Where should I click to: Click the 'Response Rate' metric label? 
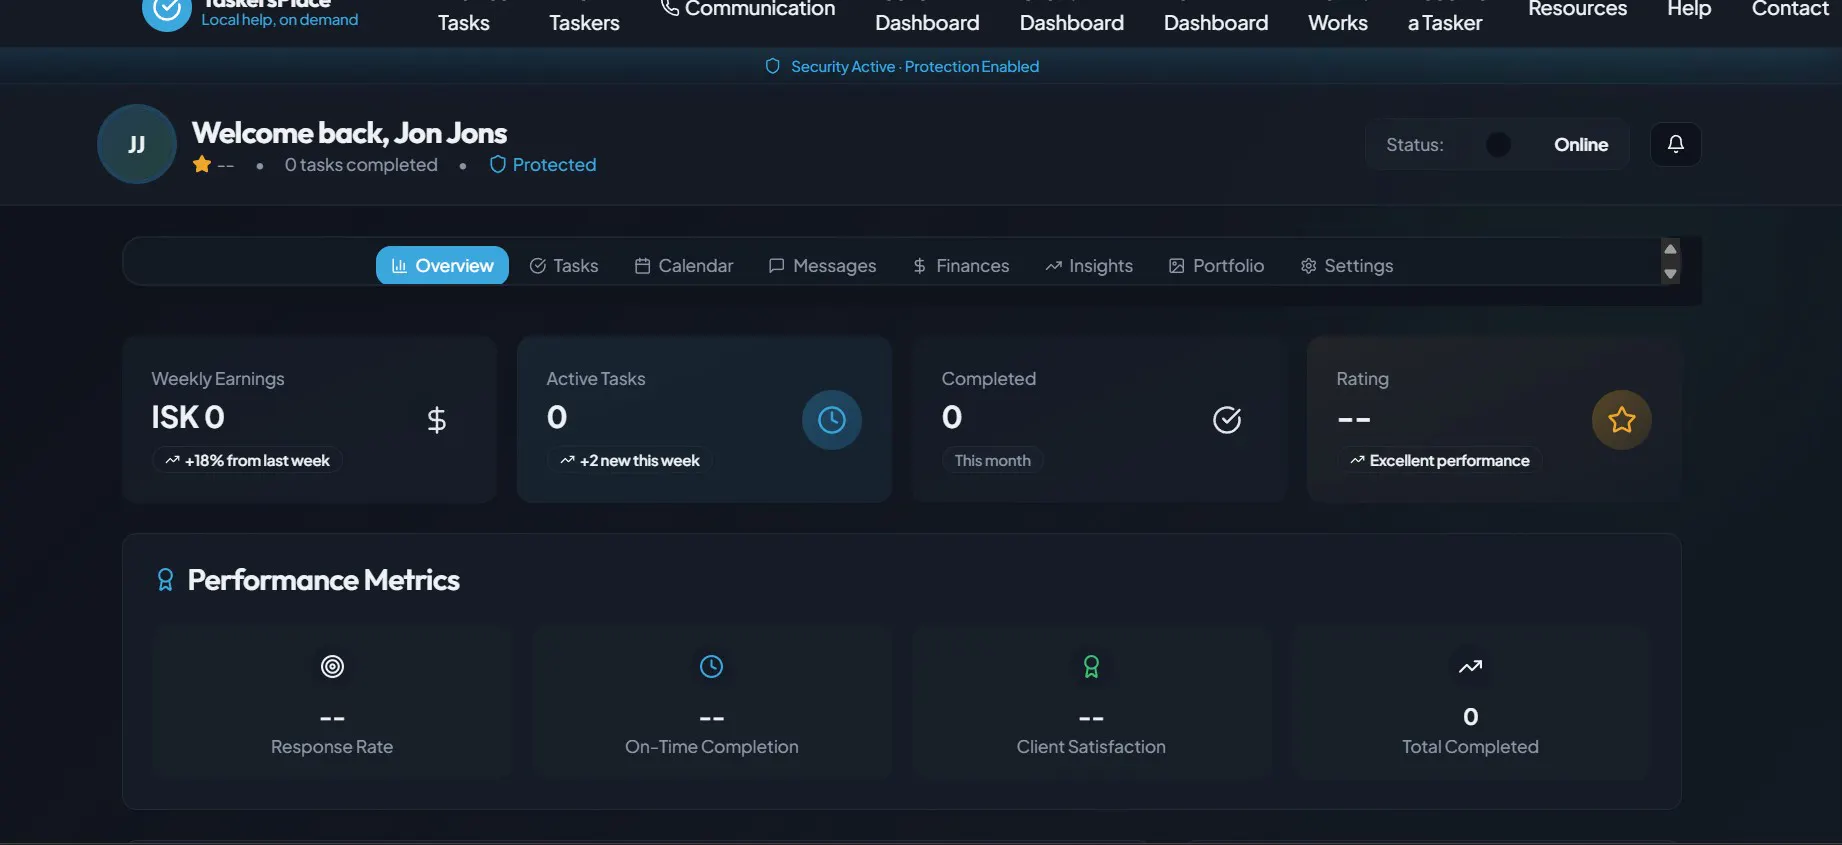click(x=332, y=747)
